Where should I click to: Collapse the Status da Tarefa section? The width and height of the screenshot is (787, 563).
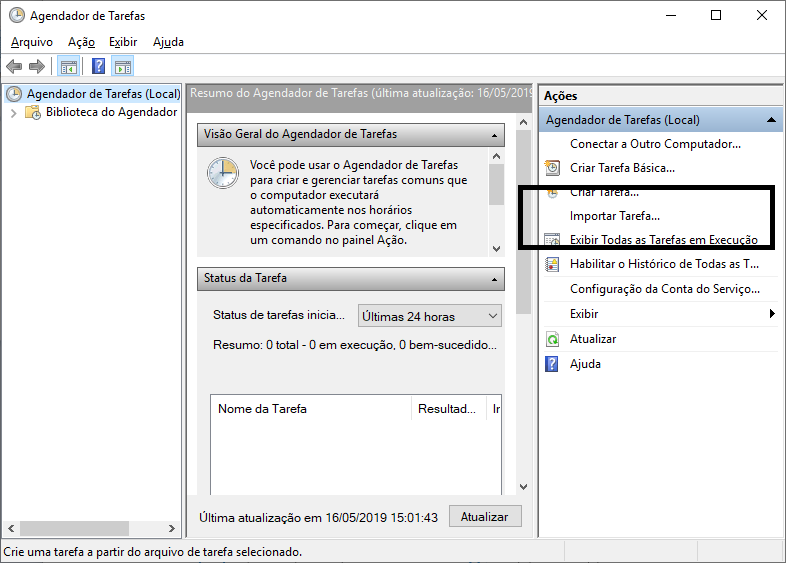coord(494,279)
